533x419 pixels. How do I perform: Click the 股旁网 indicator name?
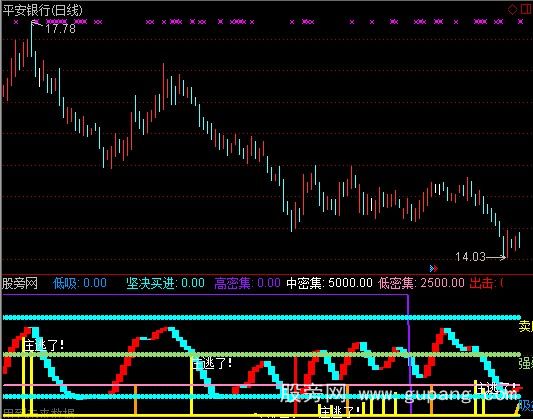coord(20,283)
